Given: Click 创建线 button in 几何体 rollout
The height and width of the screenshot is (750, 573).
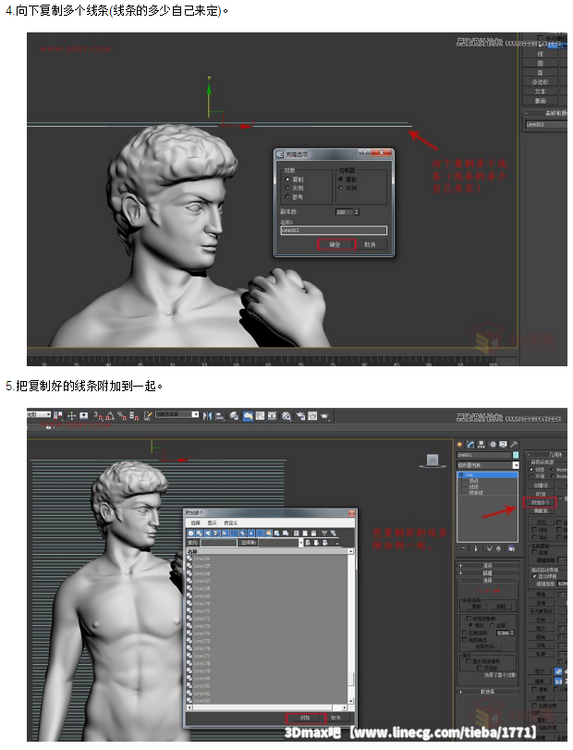Looking at the screenshot, I should 540,485.
